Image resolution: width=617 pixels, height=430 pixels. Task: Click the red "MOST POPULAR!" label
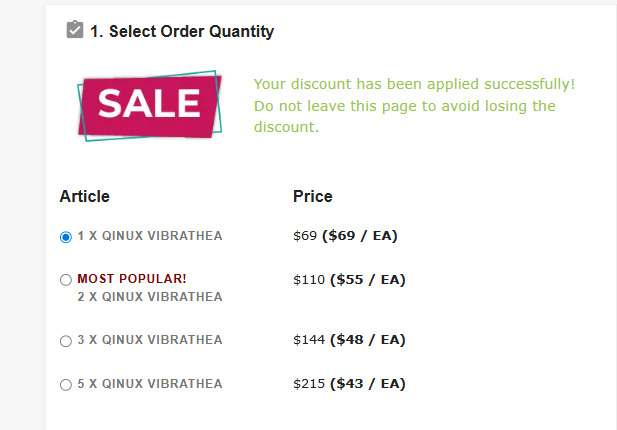coord(132,279)
